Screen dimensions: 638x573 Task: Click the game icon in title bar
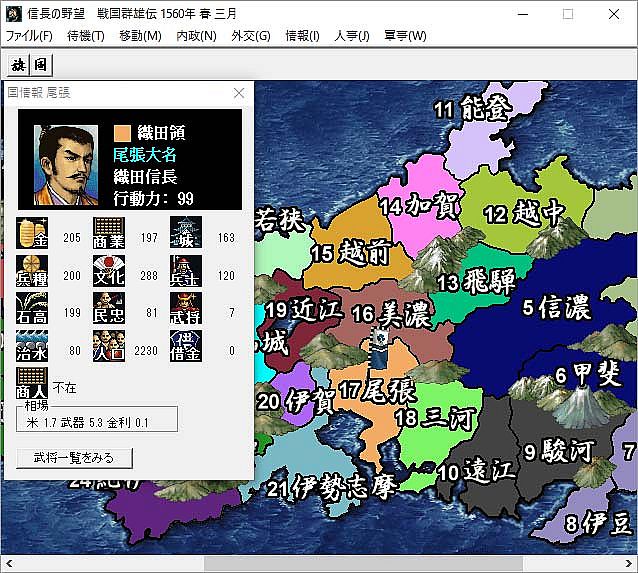(13, 14)
